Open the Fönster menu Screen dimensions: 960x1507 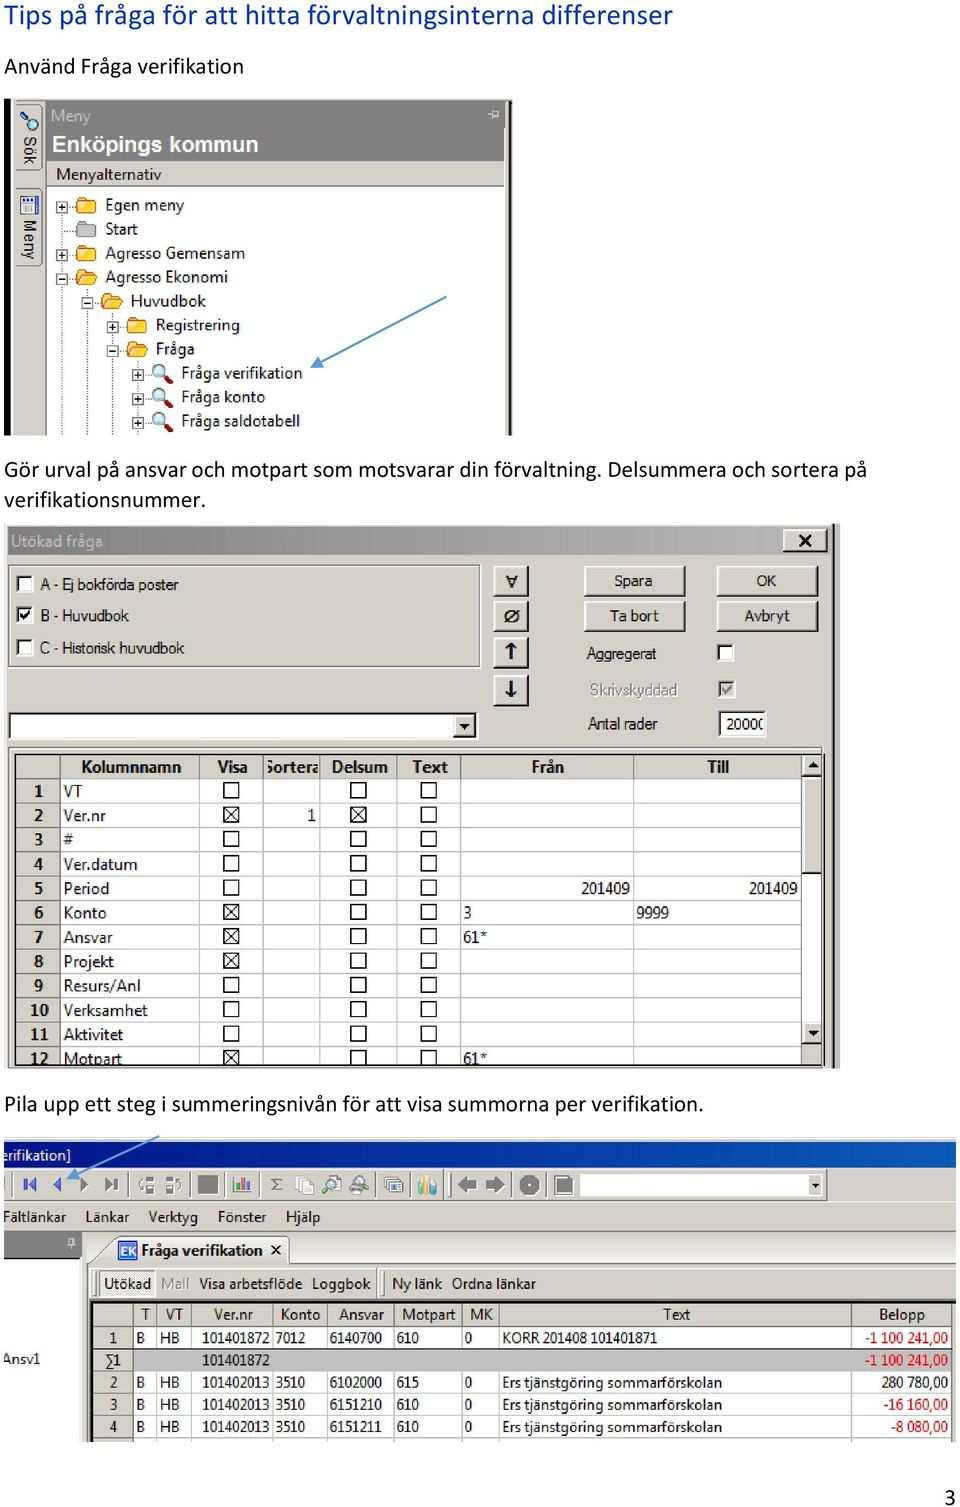click(242, 1217)
